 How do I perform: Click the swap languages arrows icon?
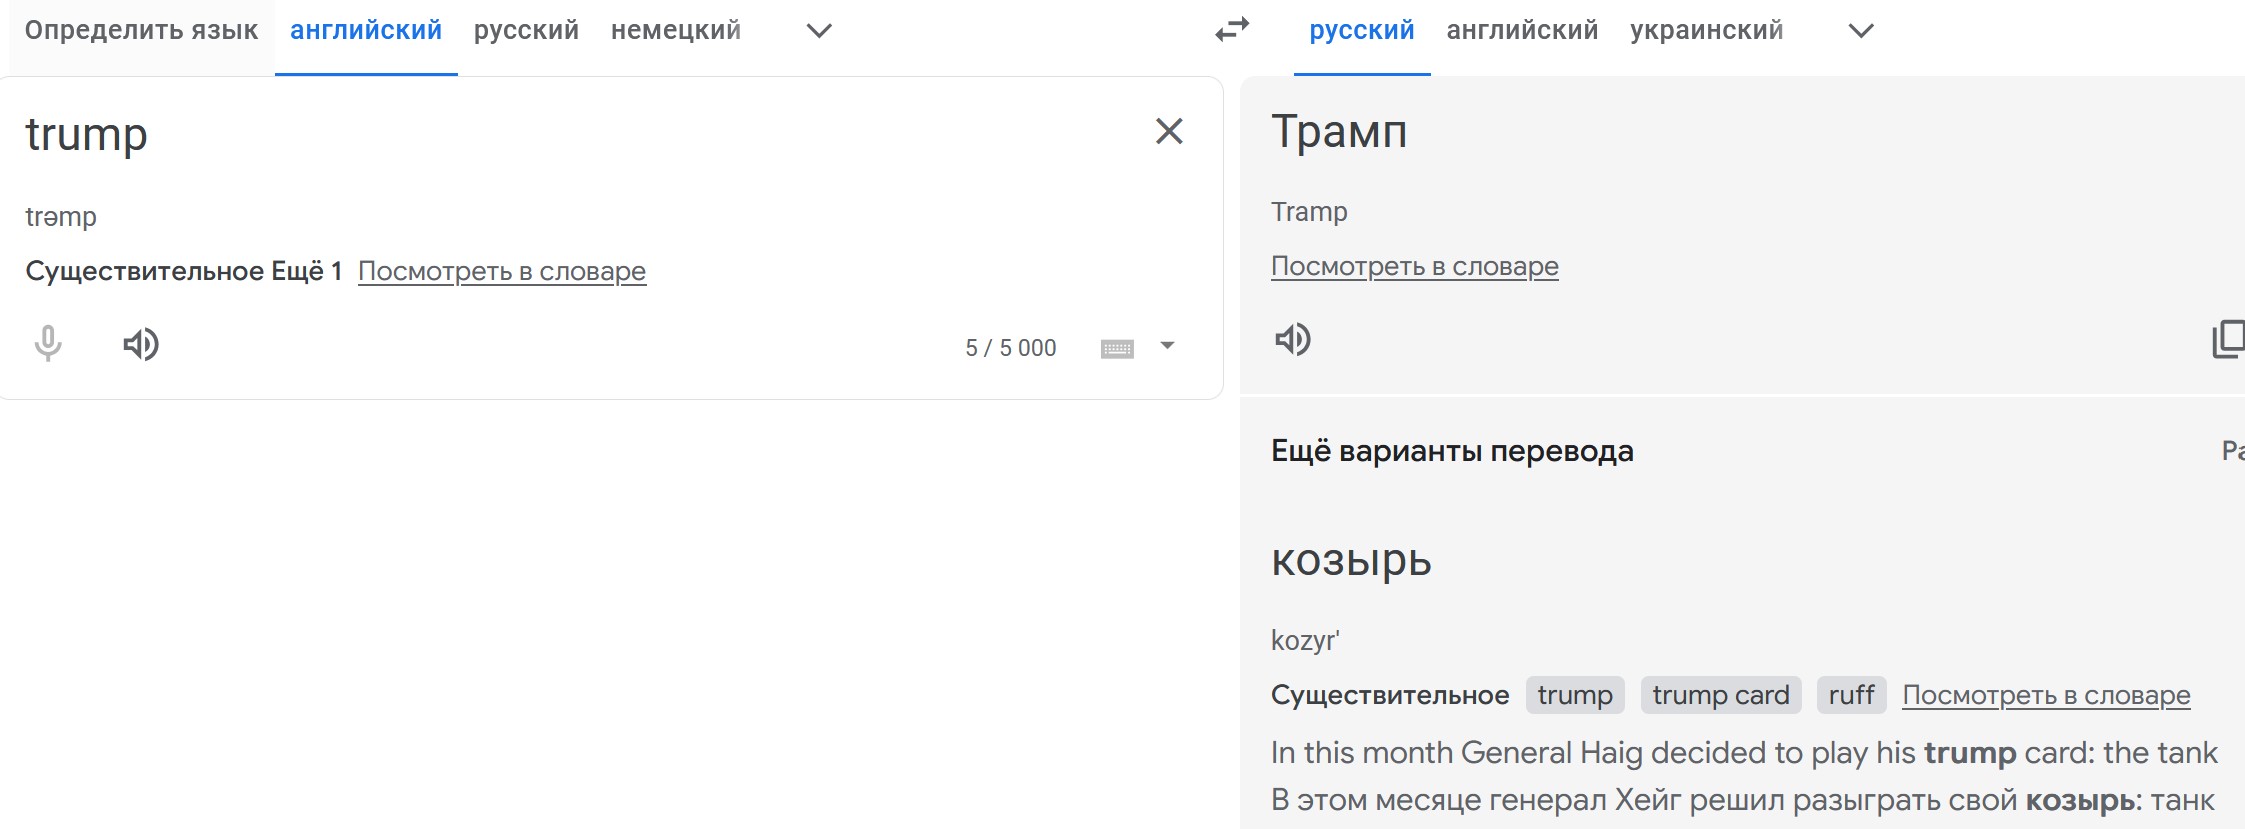pyautogui.click(x=1232, y=30)
